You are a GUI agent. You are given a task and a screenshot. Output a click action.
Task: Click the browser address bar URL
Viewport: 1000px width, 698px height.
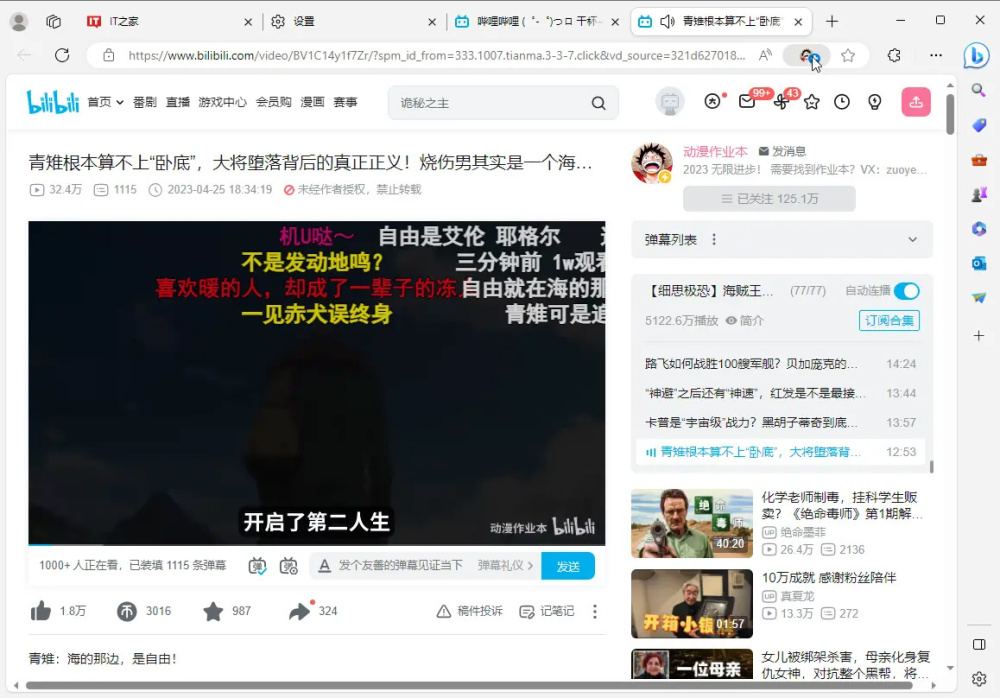437,56
